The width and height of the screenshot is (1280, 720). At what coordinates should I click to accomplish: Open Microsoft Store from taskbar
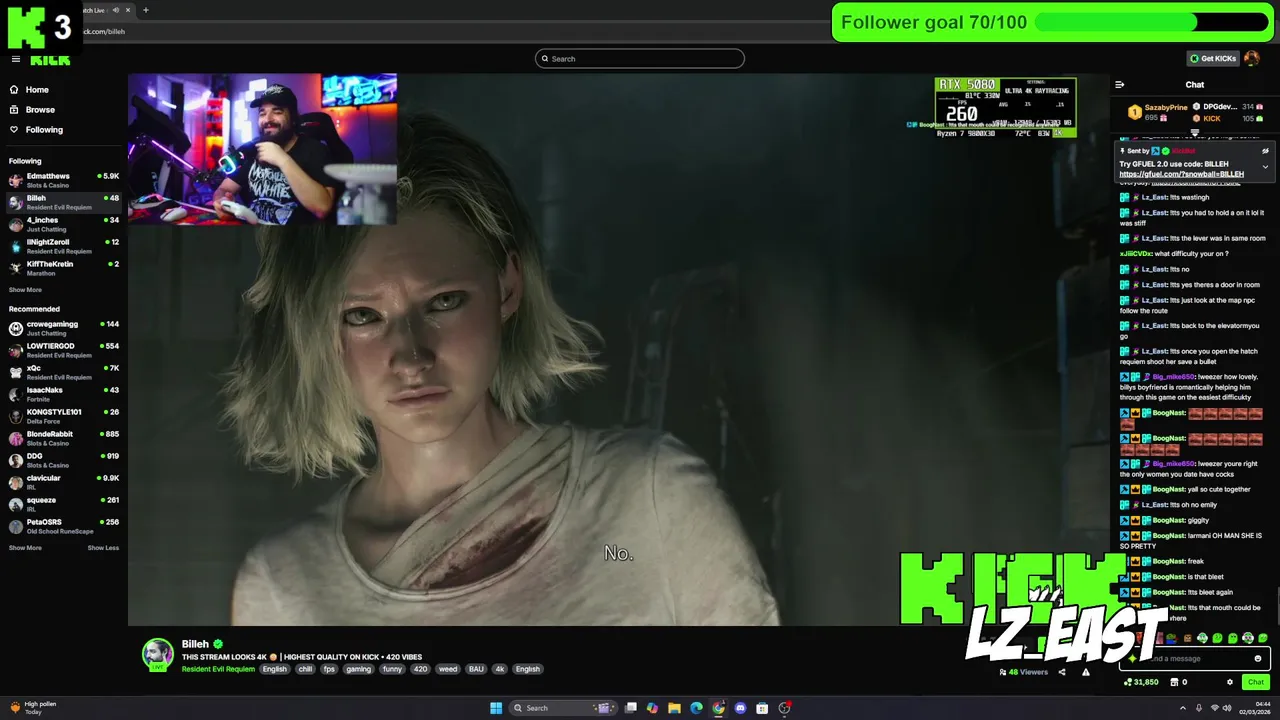[762, 708]
